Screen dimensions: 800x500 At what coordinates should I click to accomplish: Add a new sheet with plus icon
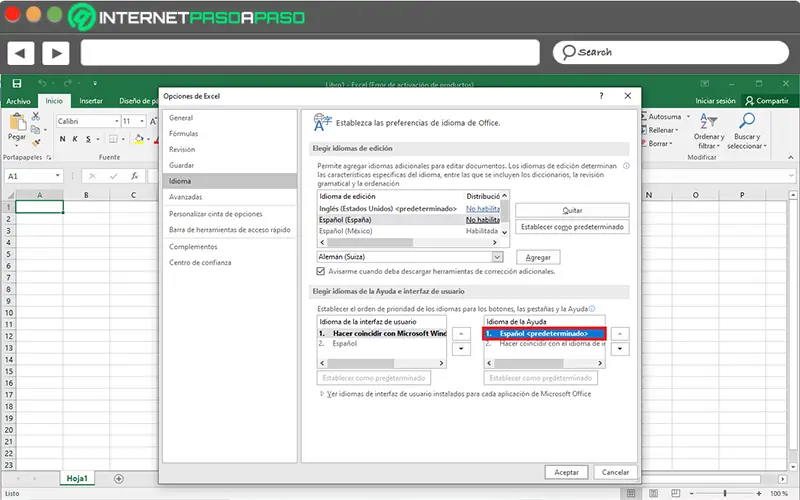click(119, 479)
